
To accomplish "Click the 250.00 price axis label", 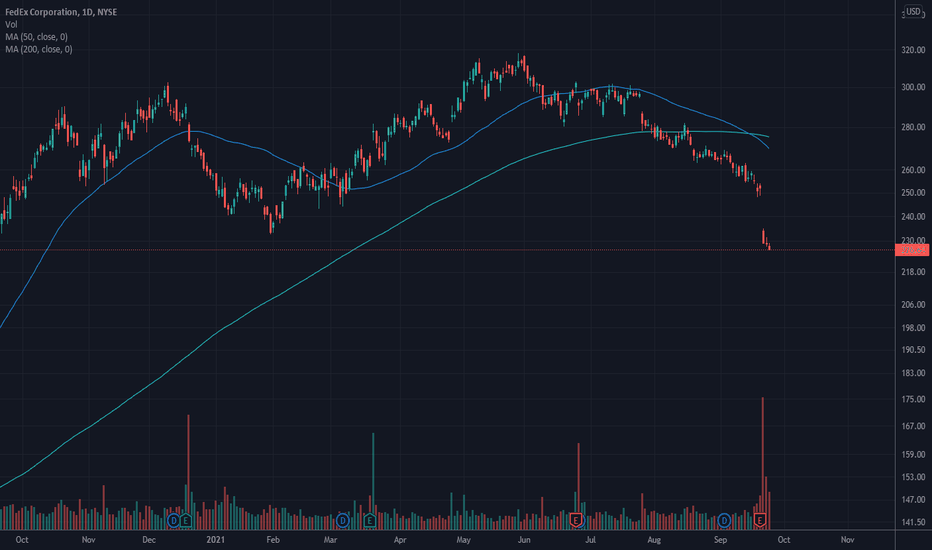I will (x=913, y=193).
